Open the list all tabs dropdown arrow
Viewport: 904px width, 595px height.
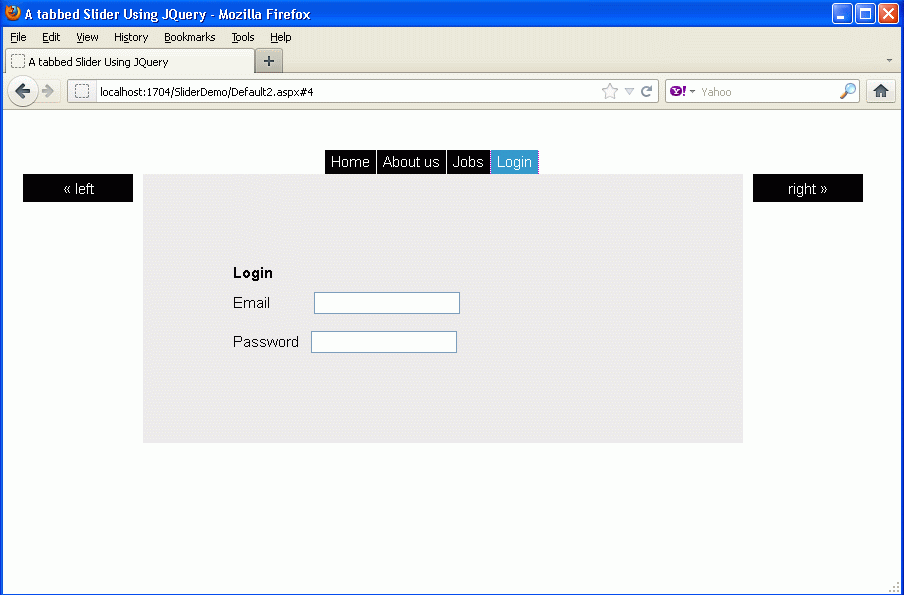coord(889,61)
